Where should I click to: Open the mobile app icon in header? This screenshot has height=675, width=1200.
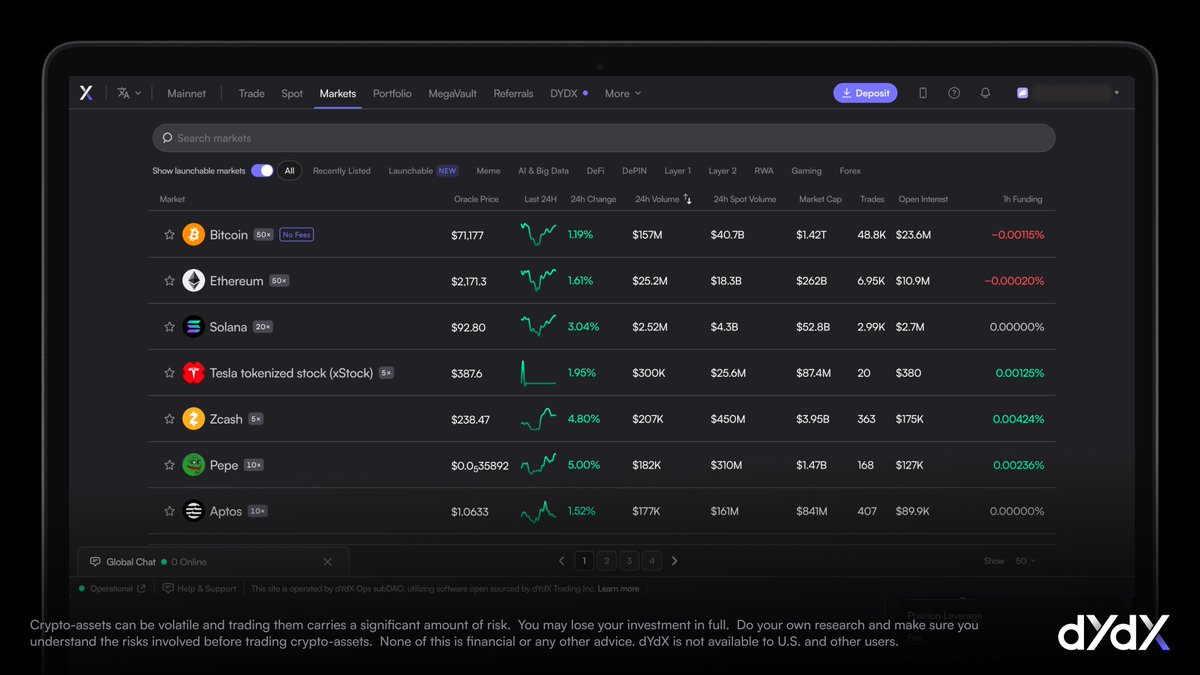pos(923,93)
